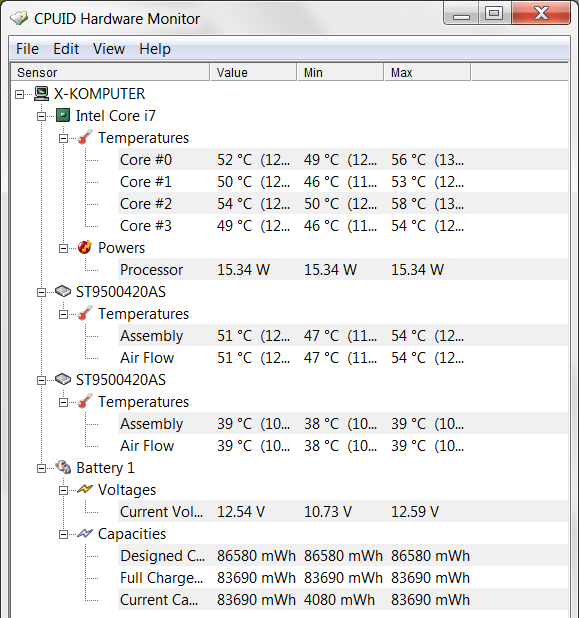Click the flame icon next to Powers
This screenshot has width=579, height=618.
click(85, 248)
